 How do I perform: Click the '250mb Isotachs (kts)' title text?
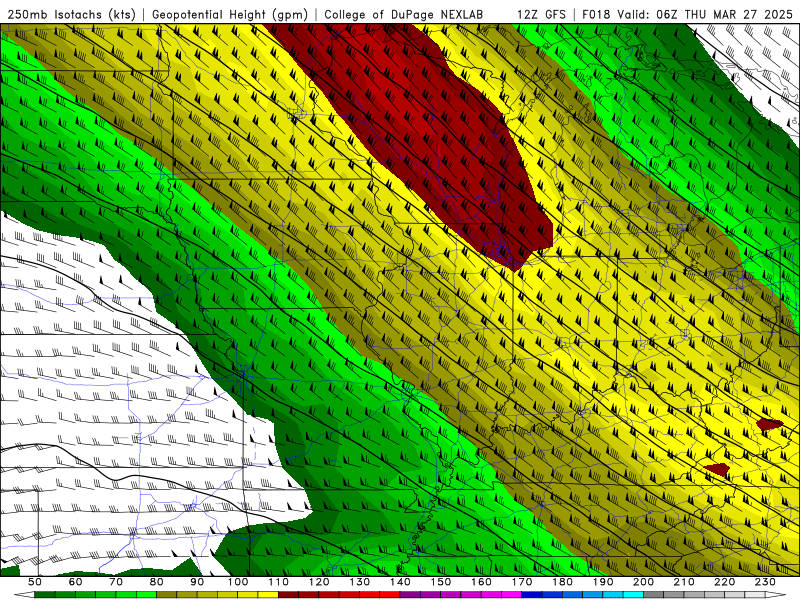(72, 15)
